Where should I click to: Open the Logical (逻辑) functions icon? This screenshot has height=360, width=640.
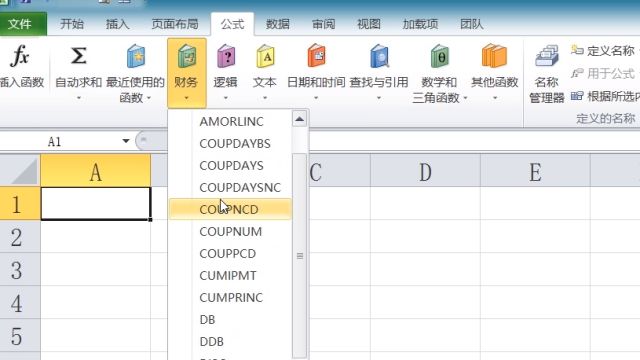pyautogui.click(x=226, y=56)
